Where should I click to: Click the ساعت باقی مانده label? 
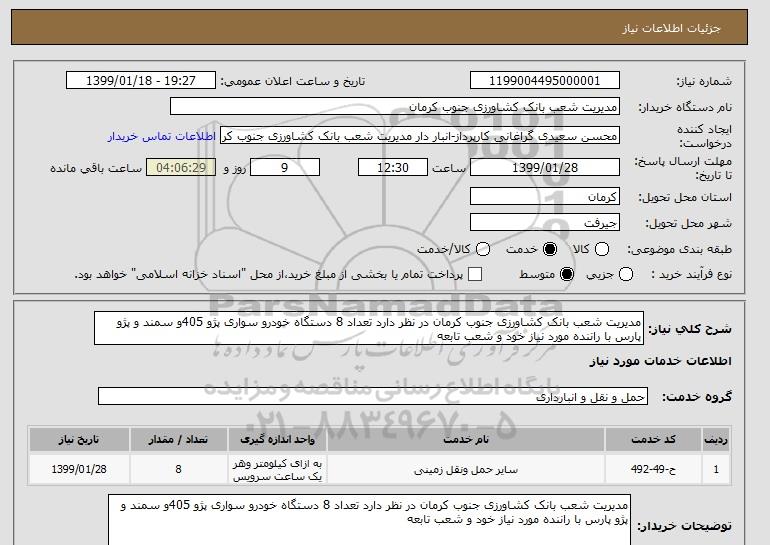tap(96, 168)
